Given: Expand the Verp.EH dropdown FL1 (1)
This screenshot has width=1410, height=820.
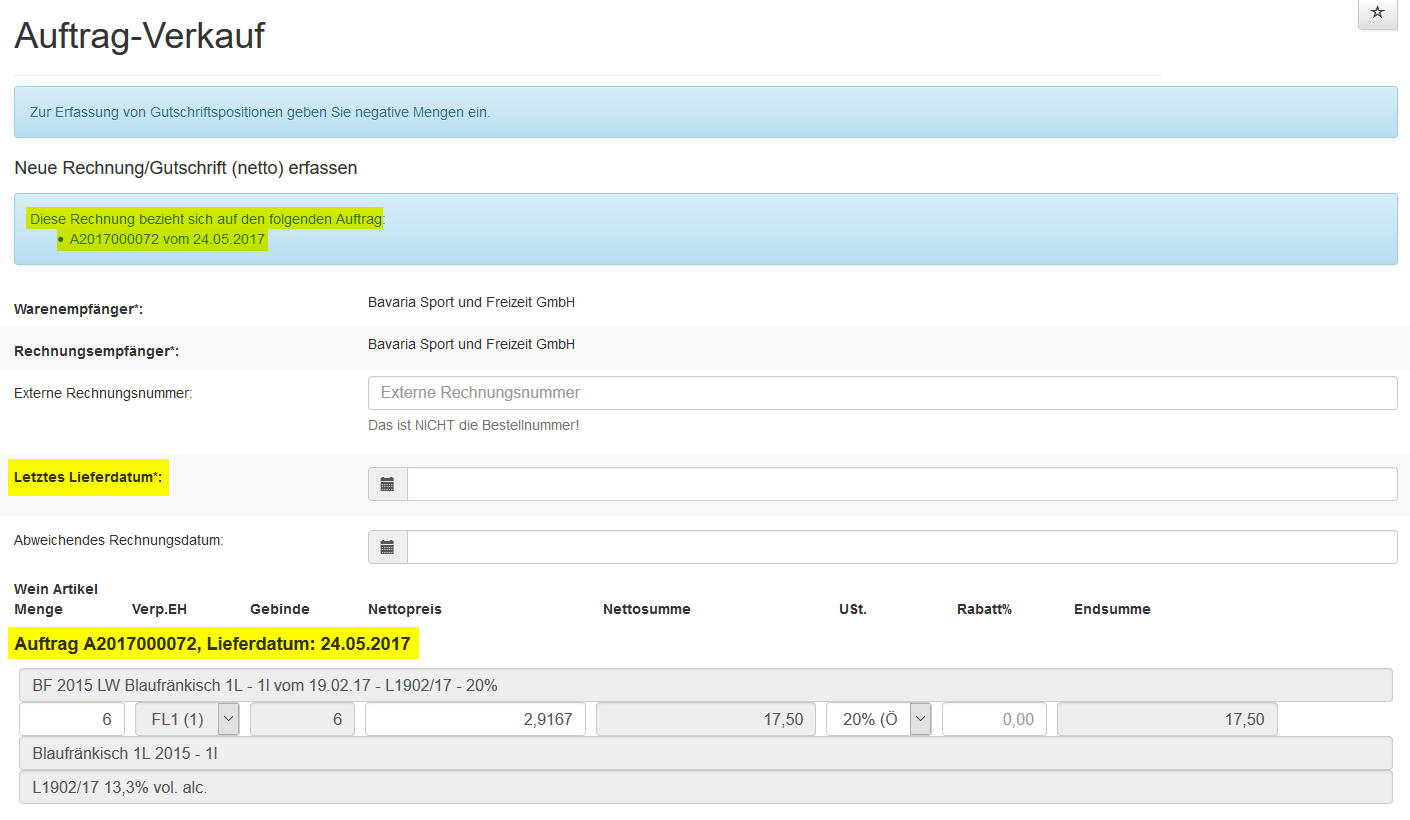Looking at the screenshot, I should (228, 719).
